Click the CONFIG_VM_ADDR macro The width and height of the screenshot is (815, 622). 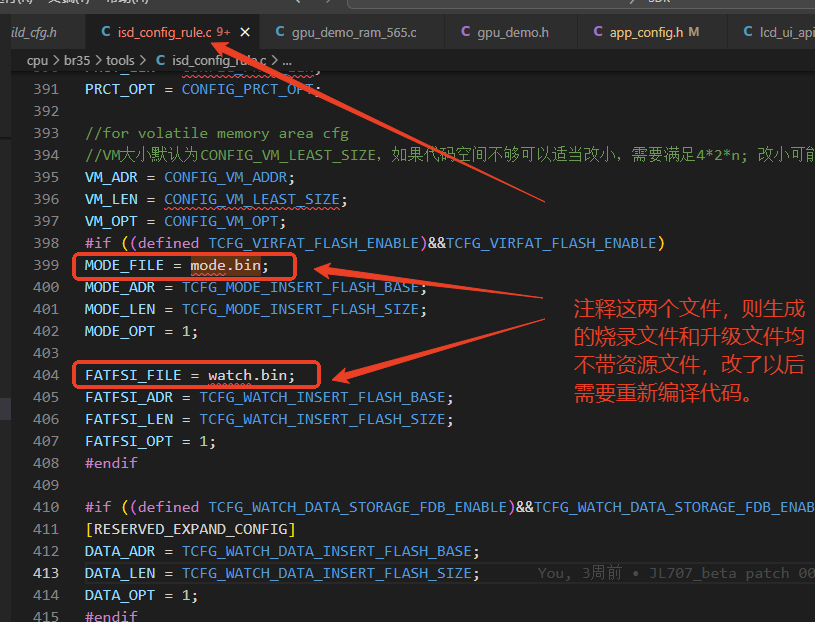(x=226, y=177)
